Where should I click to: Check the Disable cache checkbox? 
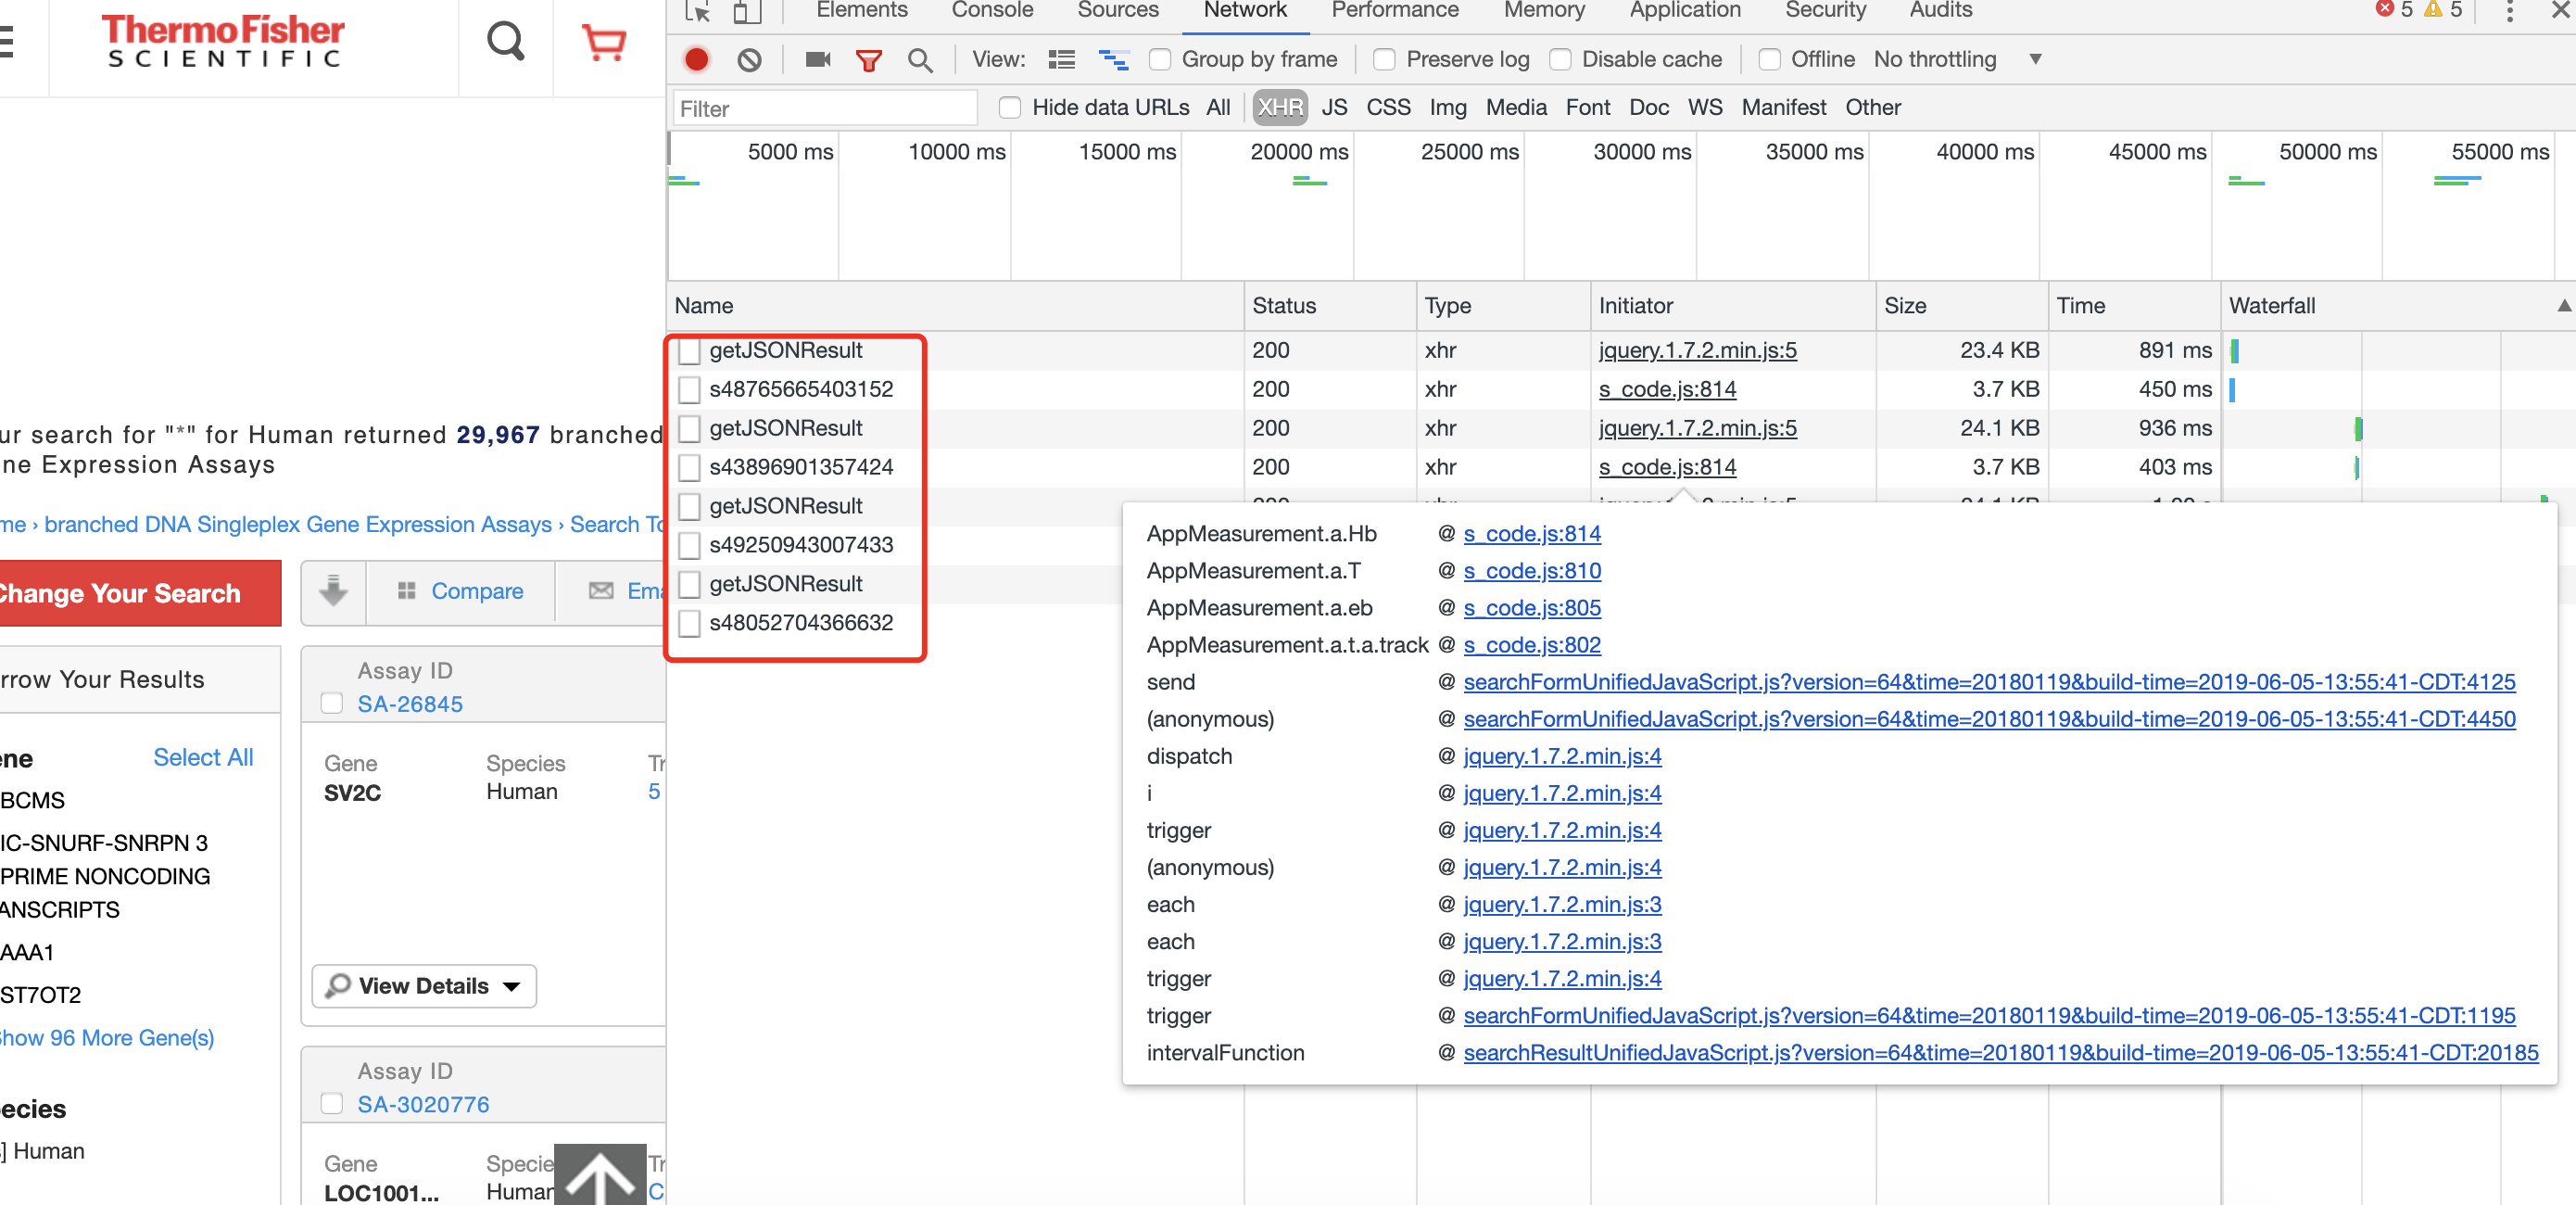(1560, 60)
